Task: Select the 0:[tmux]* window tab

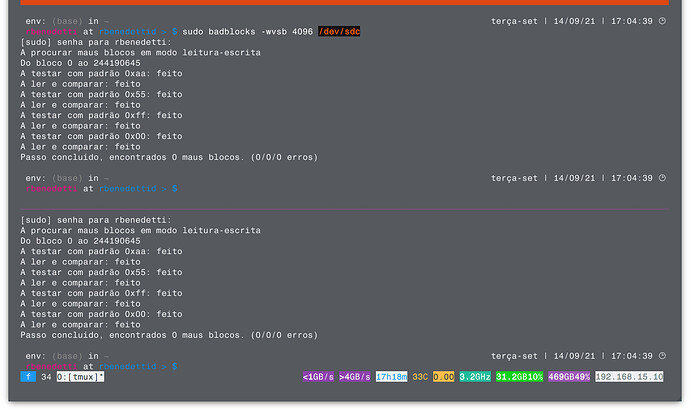Action: click(x=80, y=377)
